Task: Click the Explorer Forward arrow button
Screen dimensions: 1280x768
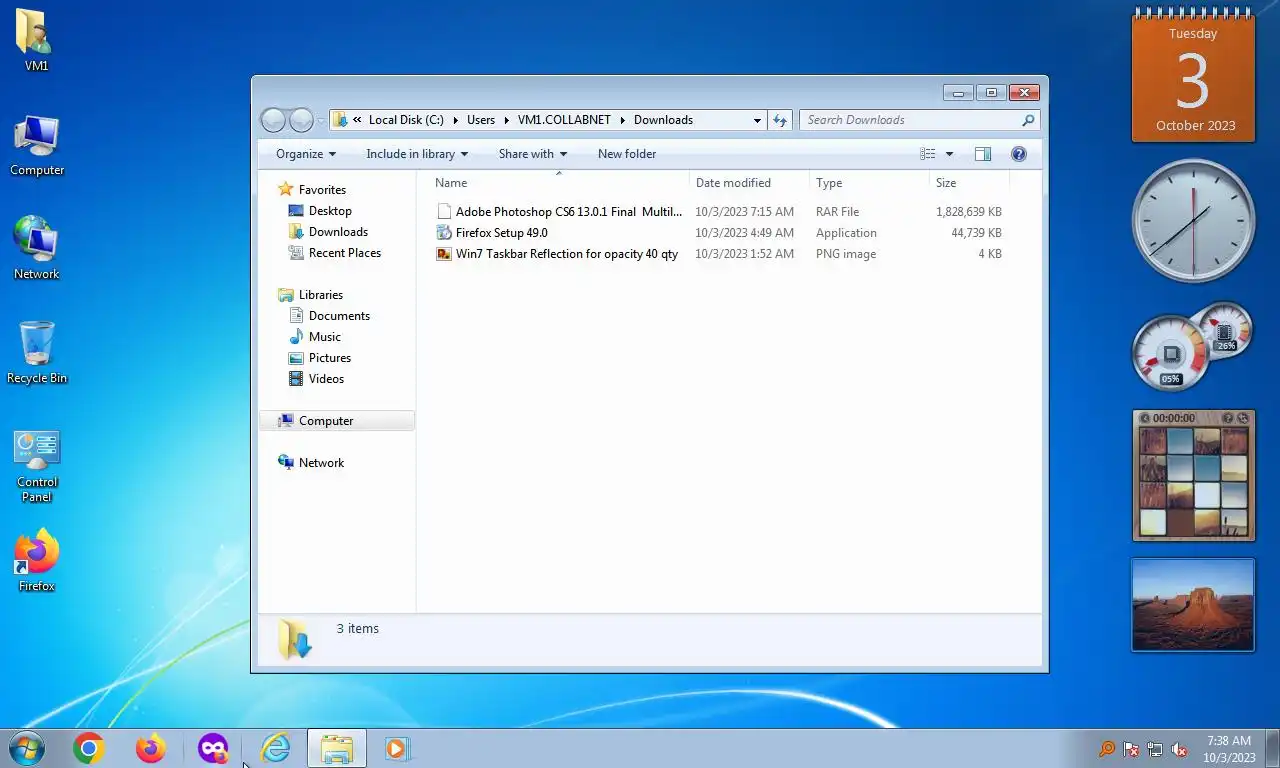Action: [301, 120]
